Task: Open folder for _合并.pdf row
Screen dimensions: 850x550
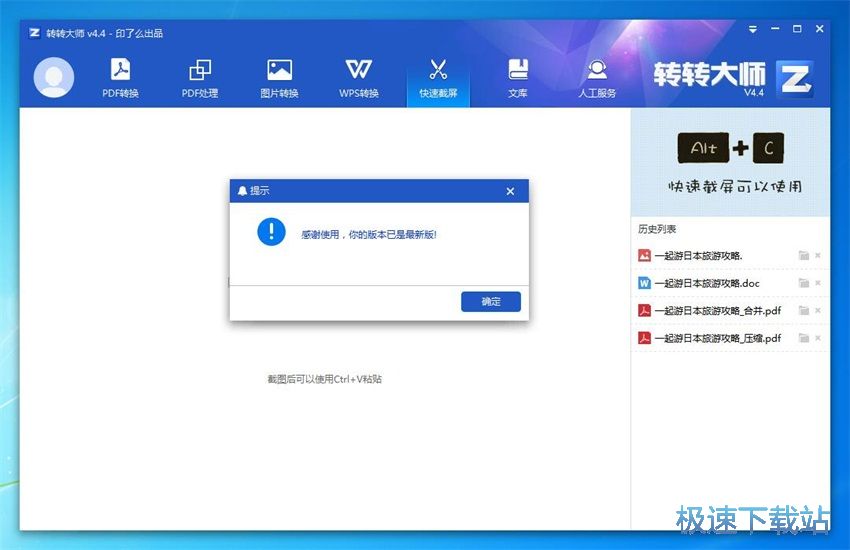Action: pyautogui.click(x=803, y=310)
